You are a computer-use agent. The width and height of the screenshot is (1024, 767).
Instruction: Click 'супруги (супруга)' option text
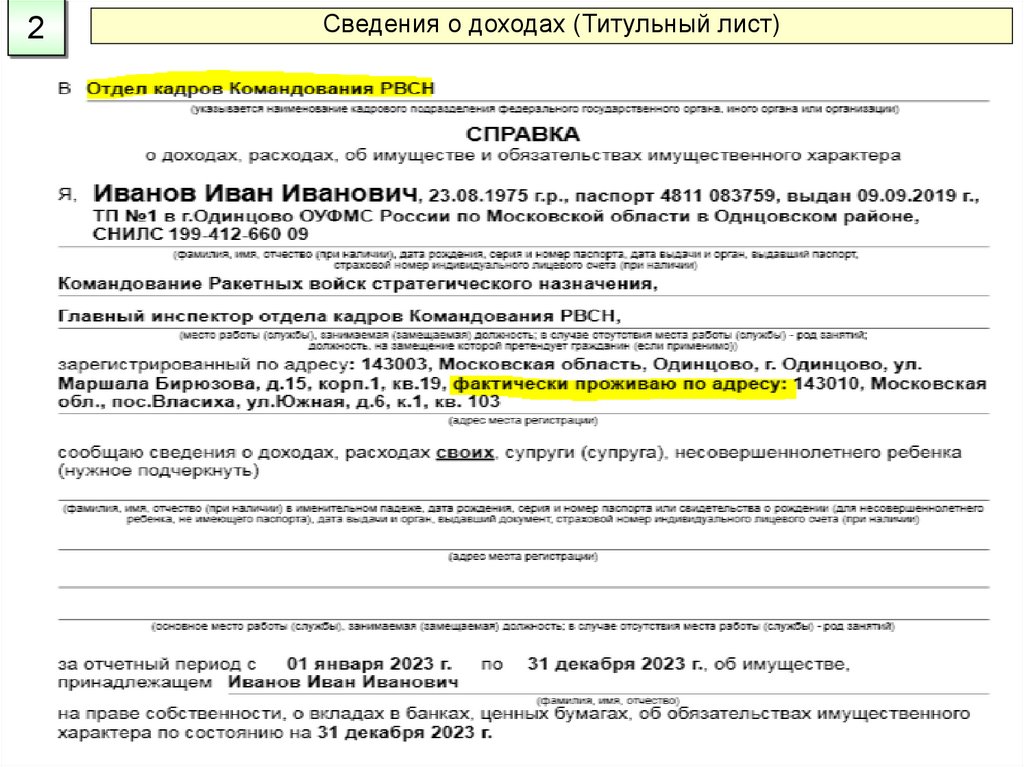(584, 452)
